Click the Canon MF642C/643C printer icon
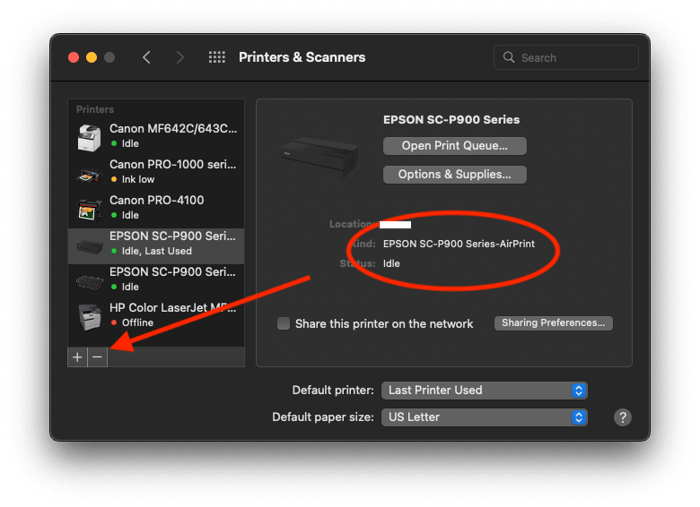700x507 pixels. [90, 136]
